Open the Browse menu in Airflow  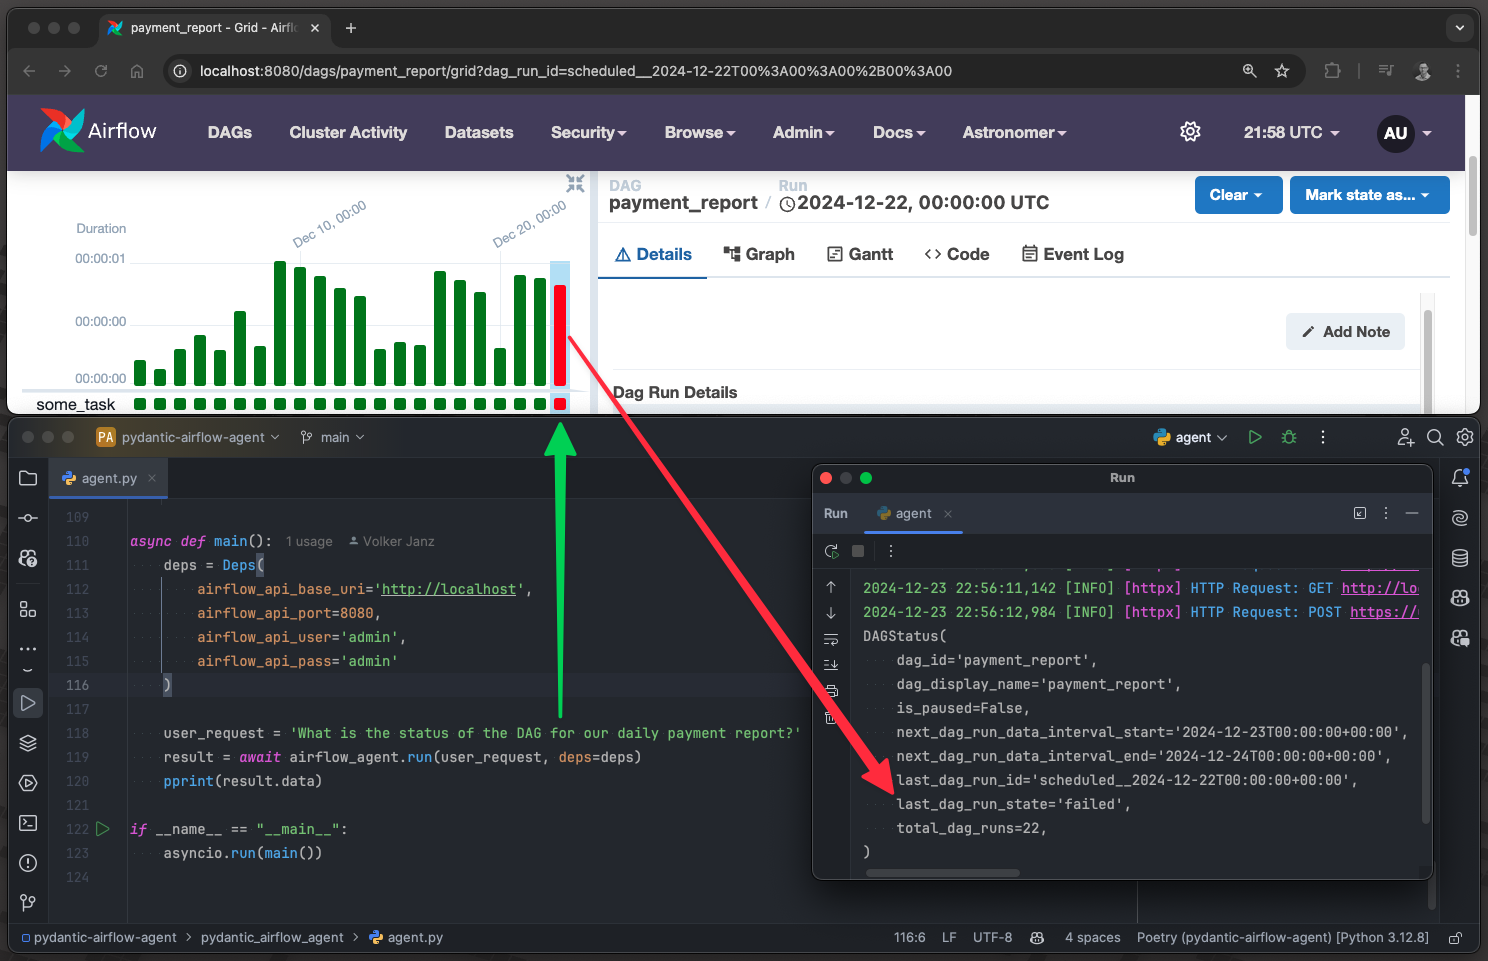pyautogui.click(x=699, y=132)
